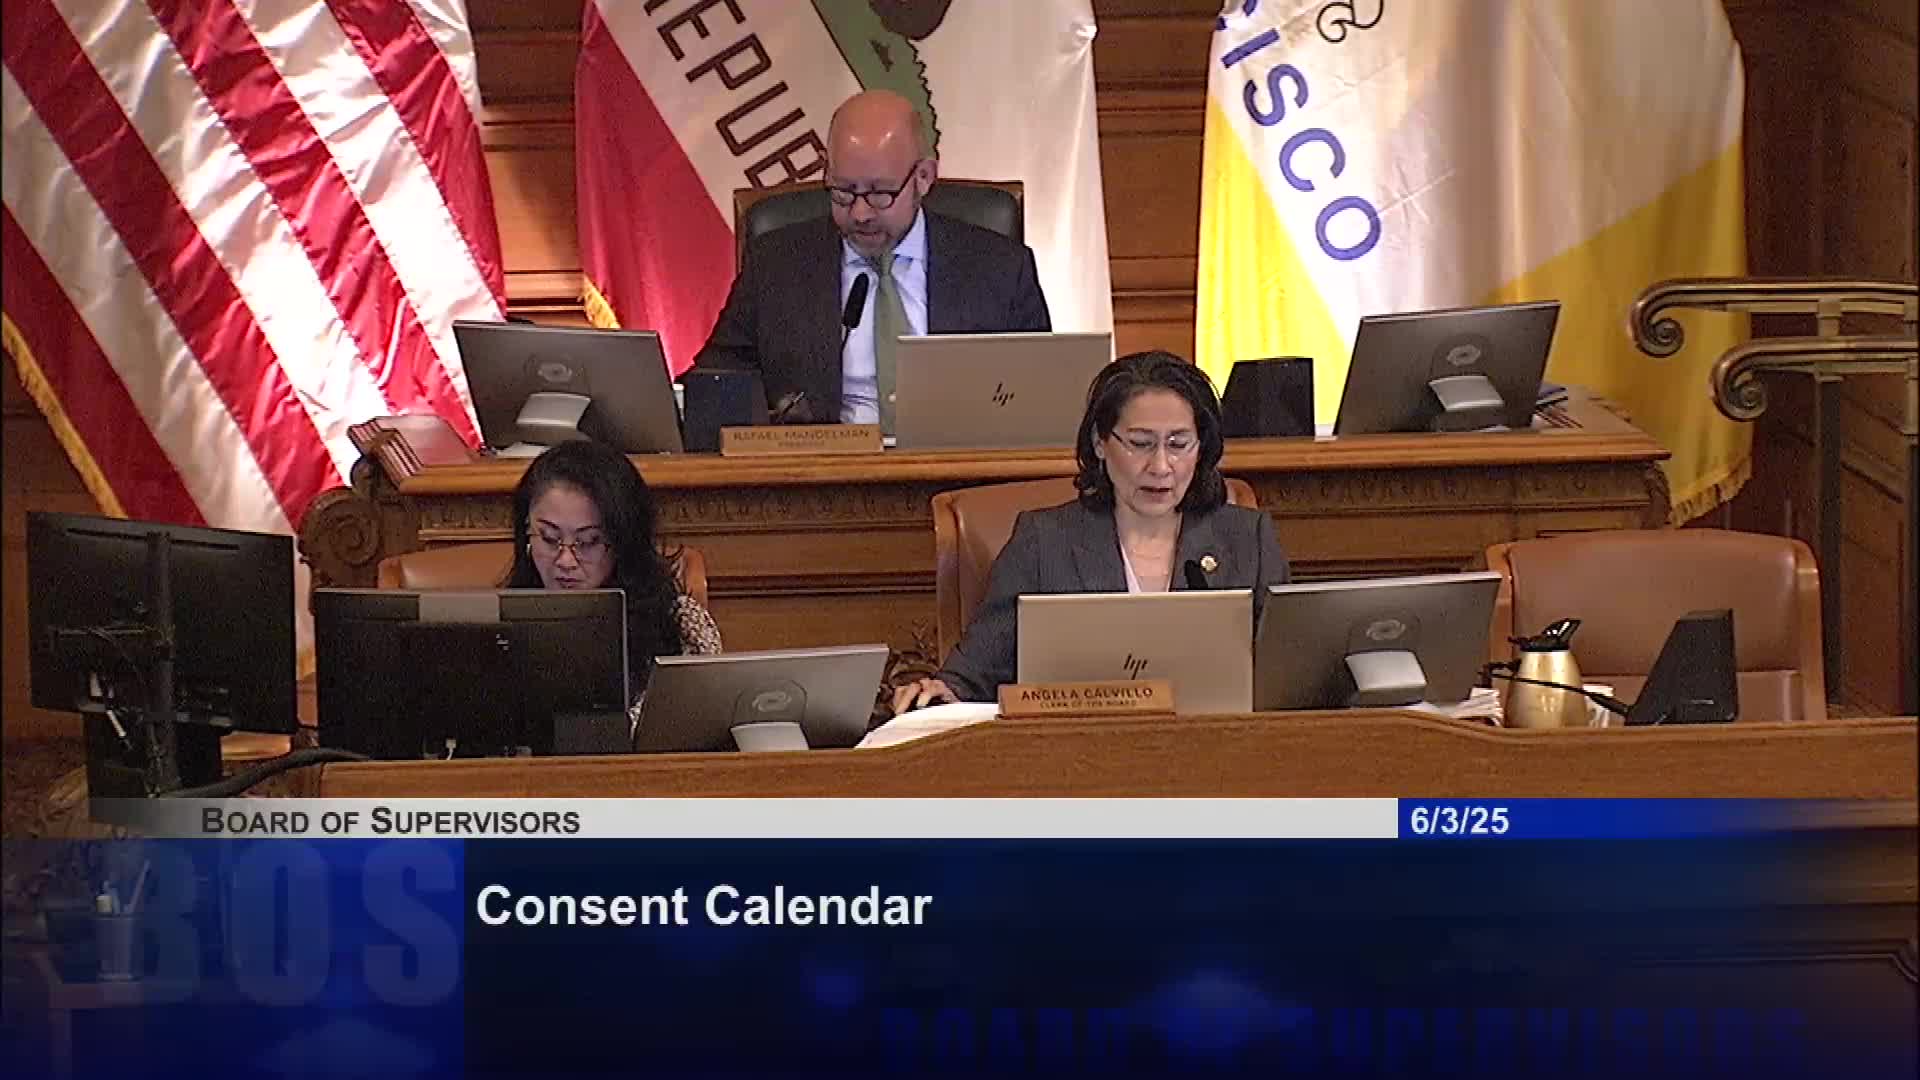Click the gold coffee carafe on the desk
Screen dimensions: 1920x1080
click(1545, 675)
